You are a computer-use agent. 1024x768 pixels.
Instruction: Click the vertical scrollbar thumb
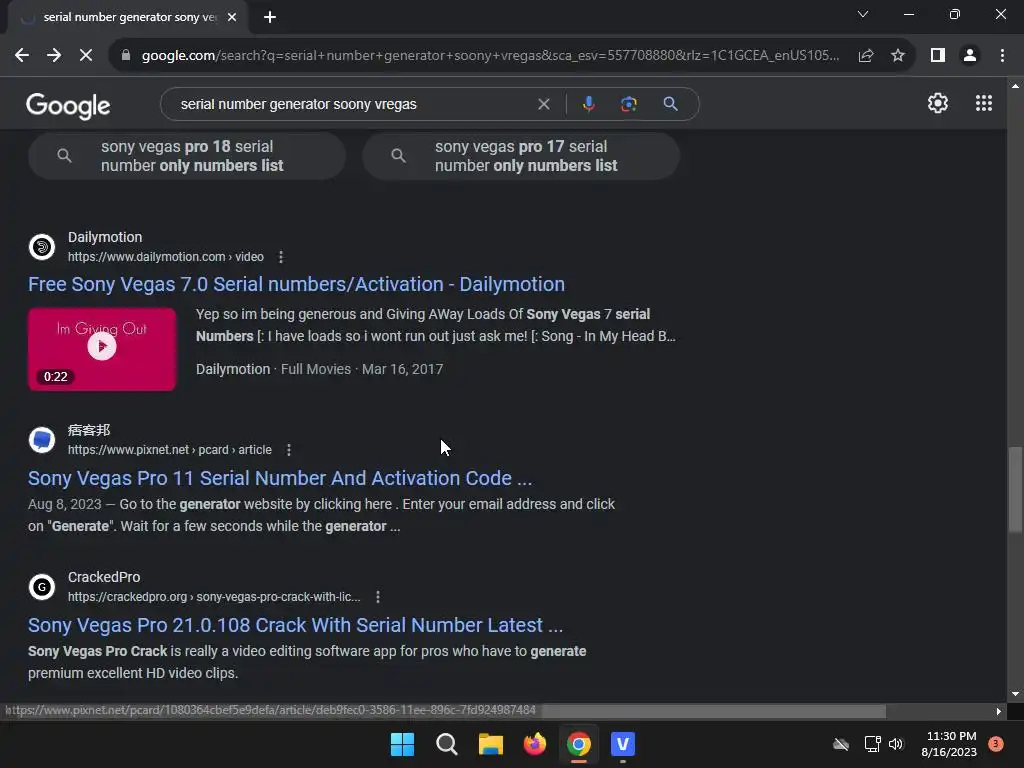(1015, 490)
